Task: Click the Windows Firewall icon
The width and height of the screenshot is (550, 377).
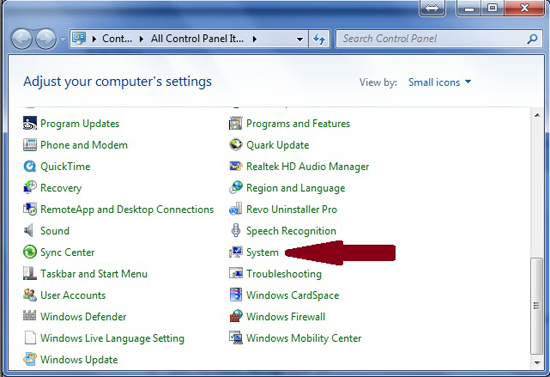Action: coord(236,316)
